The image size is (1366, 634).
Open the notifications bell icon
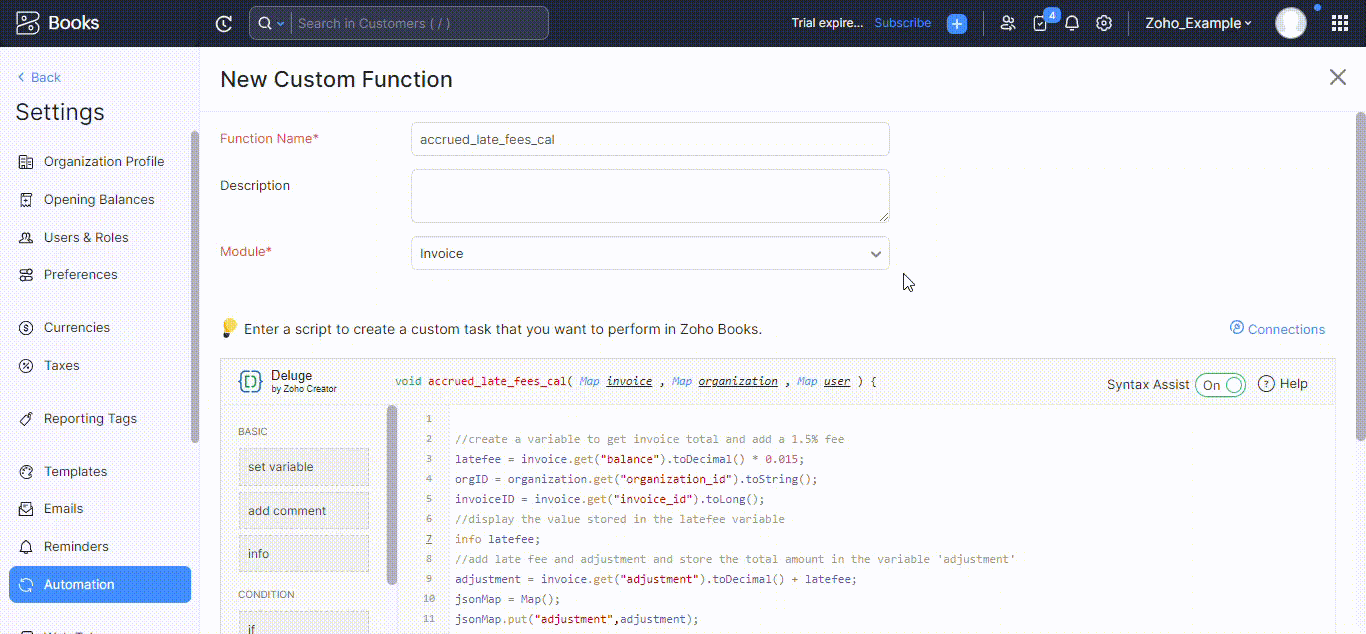(1071, 22)
